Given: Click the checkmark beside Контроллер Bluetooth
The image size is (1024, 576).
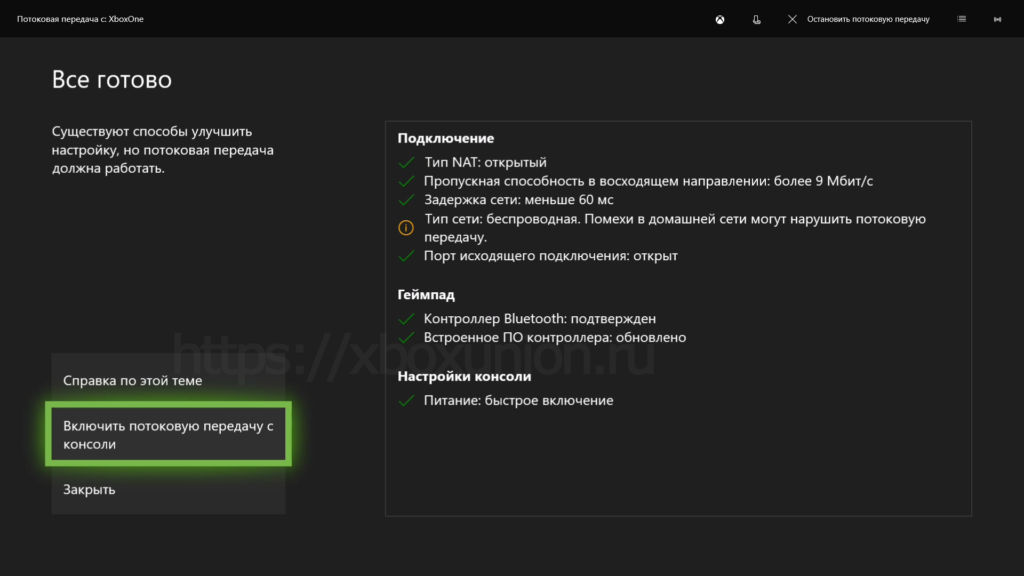Looking at the screenshot, I should 406,319.
